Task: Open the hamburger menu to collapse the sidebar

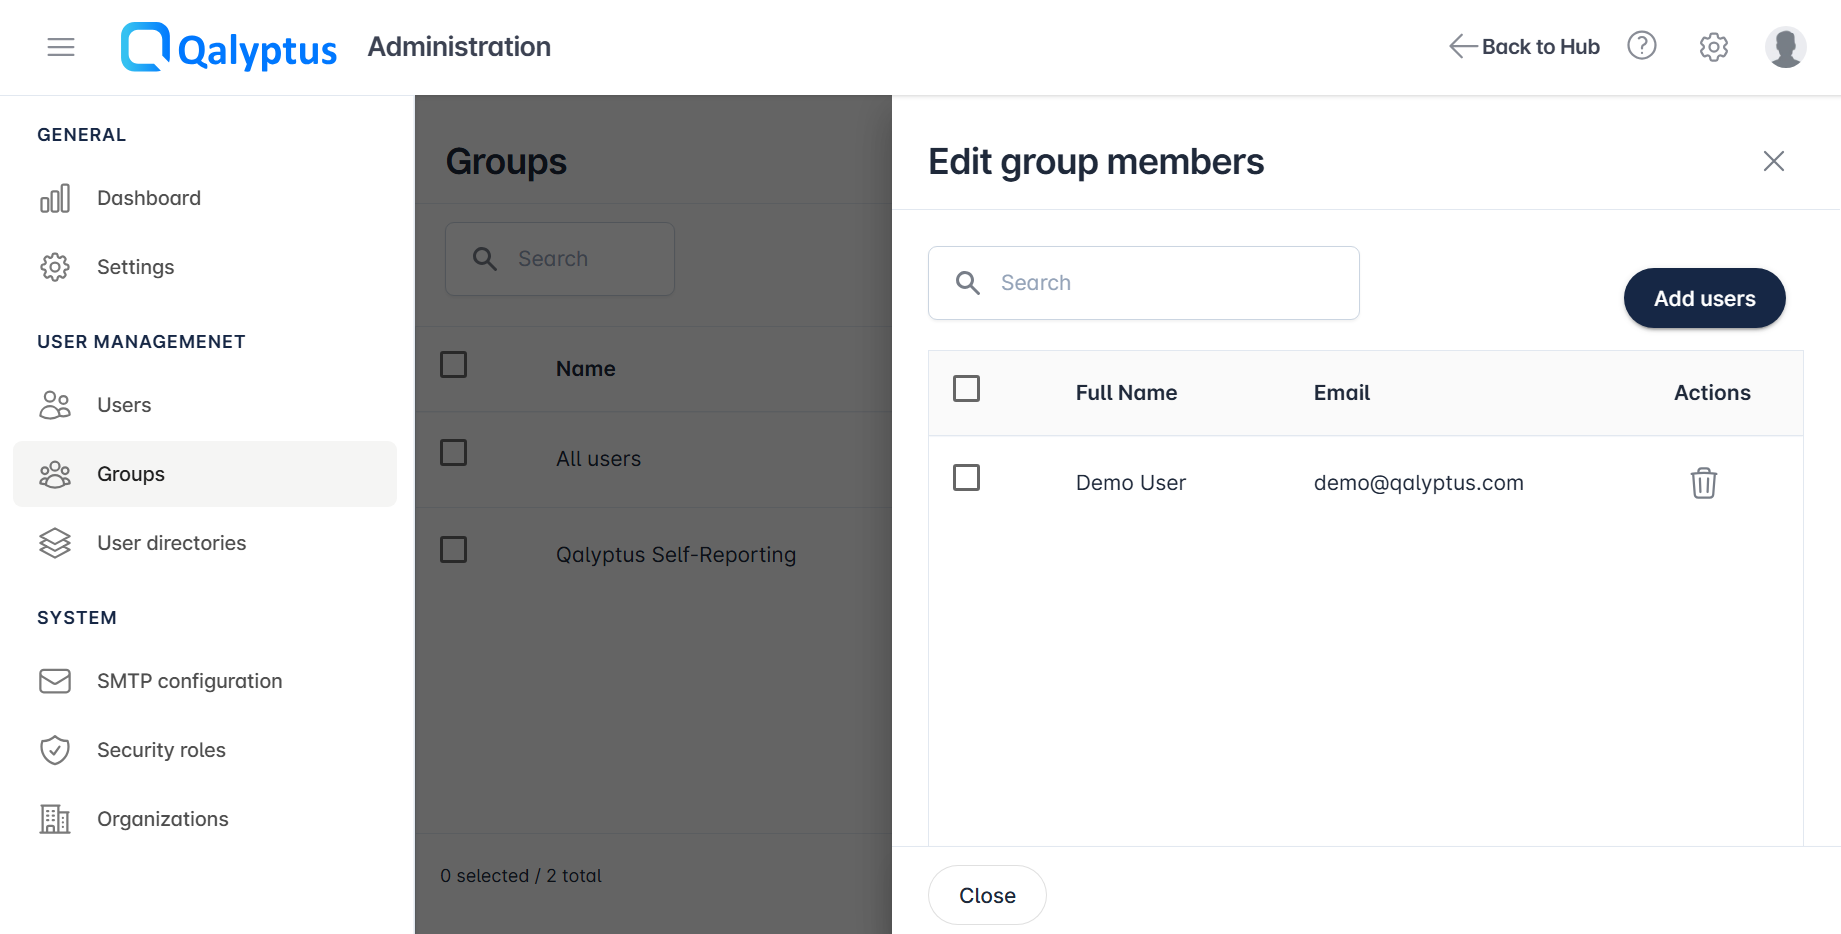Action: click(61, 47)
